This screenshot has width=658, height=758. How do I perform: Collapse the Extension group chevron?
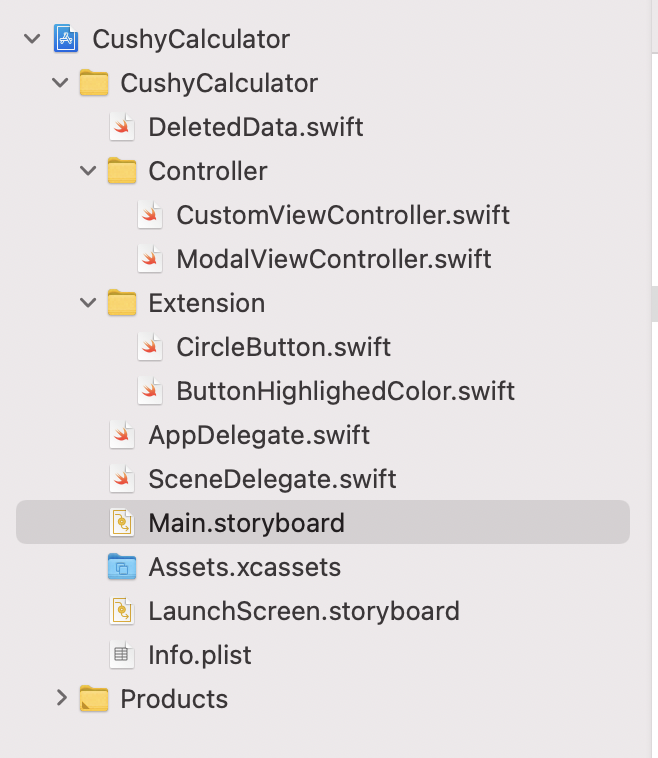[x=88, y=303]
